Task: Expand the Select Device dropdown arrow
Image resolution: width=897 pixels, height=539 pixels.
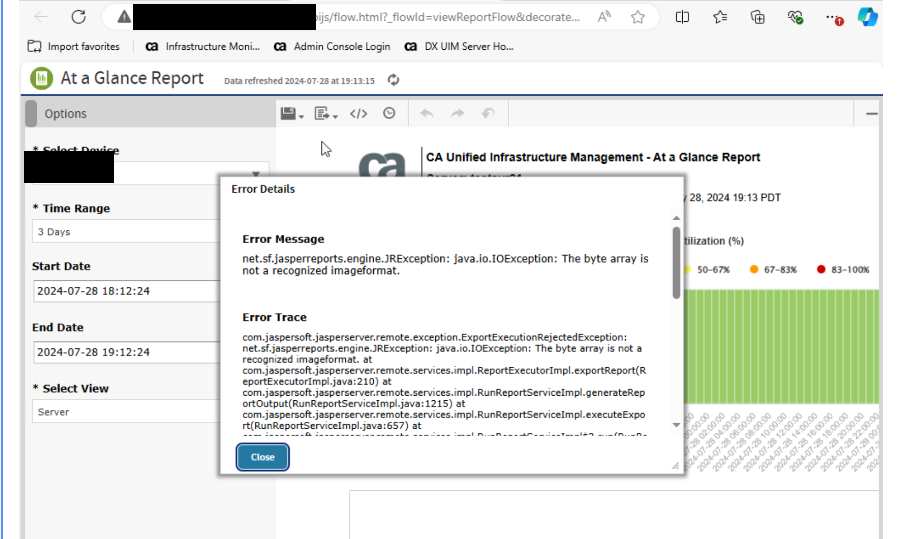Action: 255,172
